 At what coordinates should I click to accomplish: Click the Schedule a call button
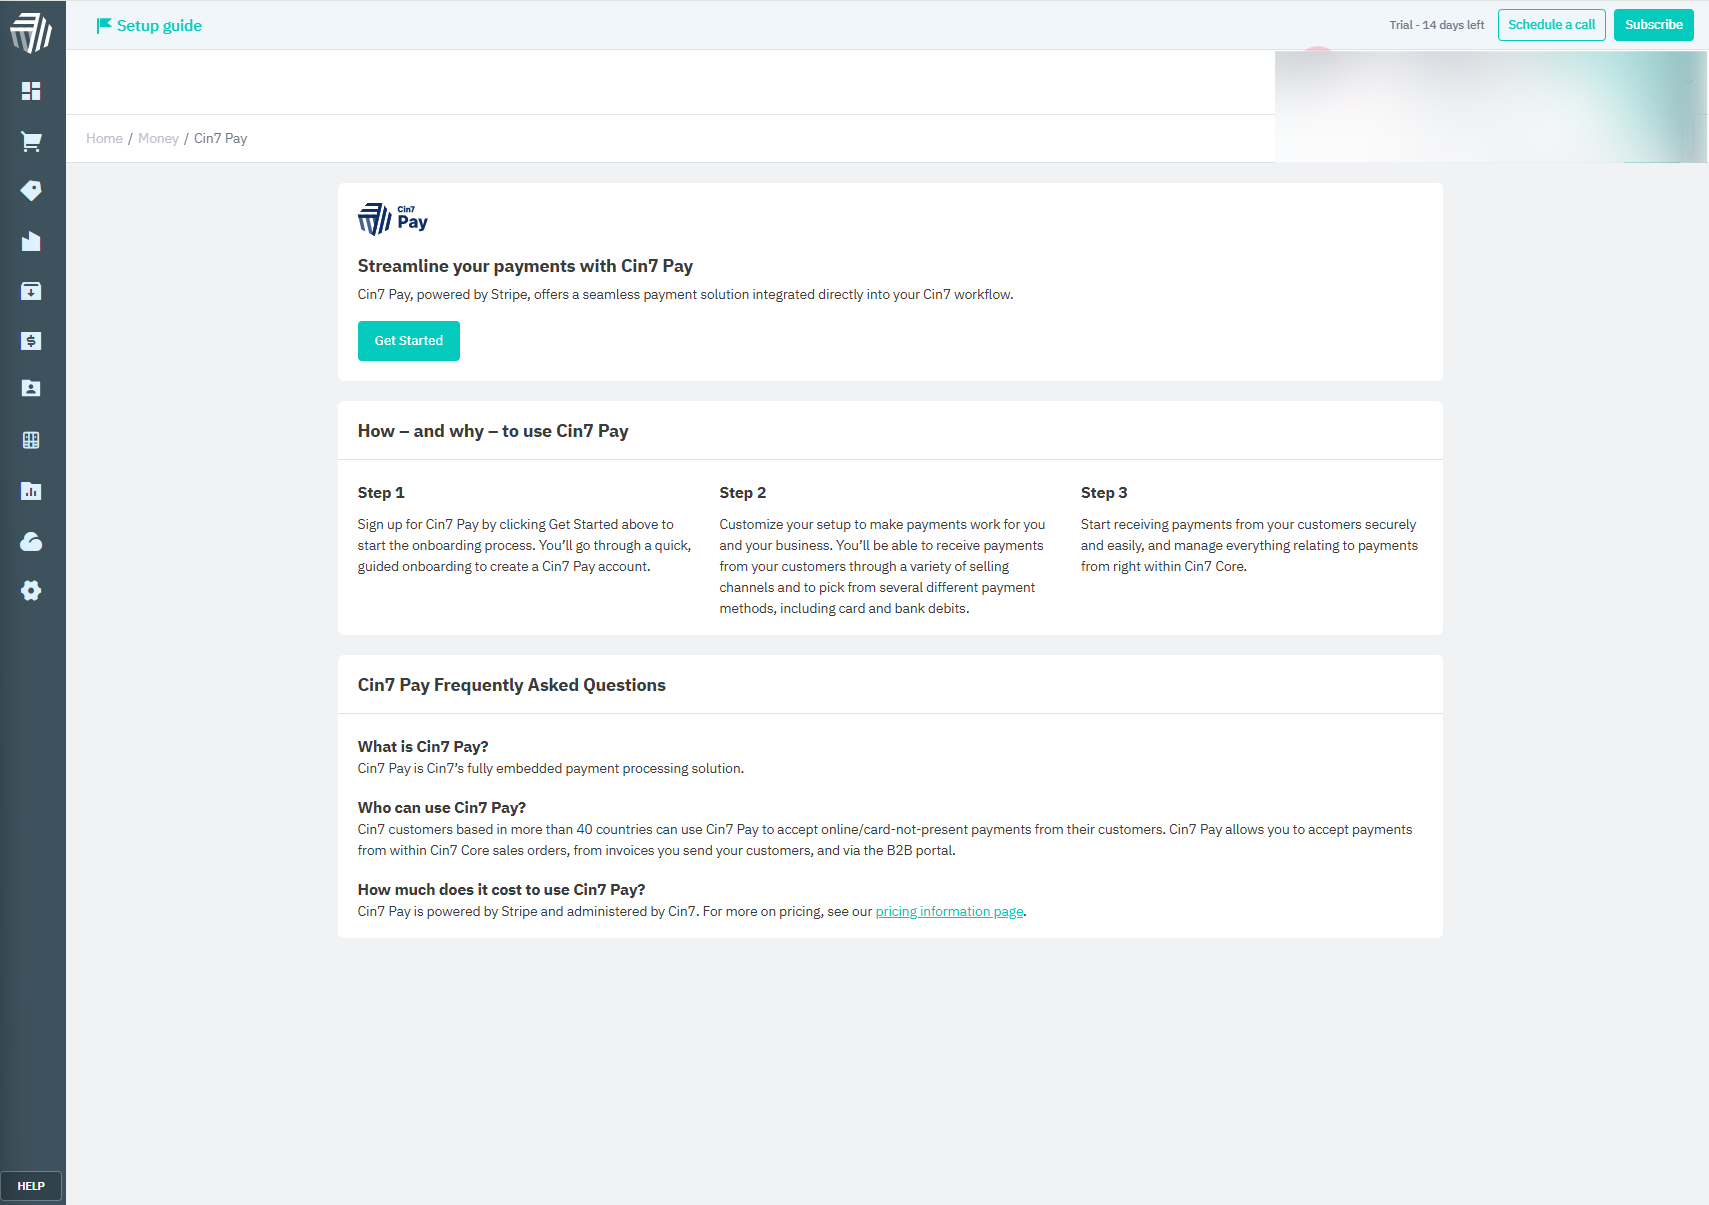pyautogui.click(x=1551, y=25)
